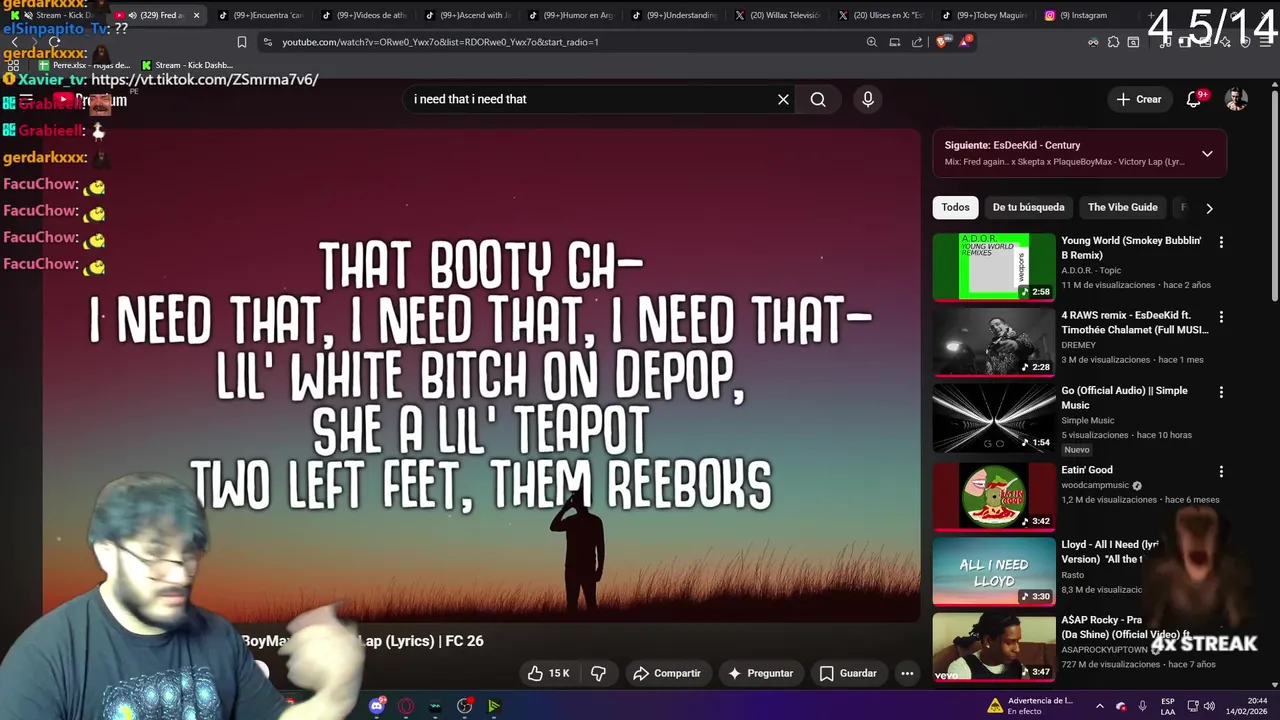The height and width of the screenshot is (720, 1280).
Task: Switch to the Willax Televisión X tab
Action: pyautogui.click(x=779, y=15)
